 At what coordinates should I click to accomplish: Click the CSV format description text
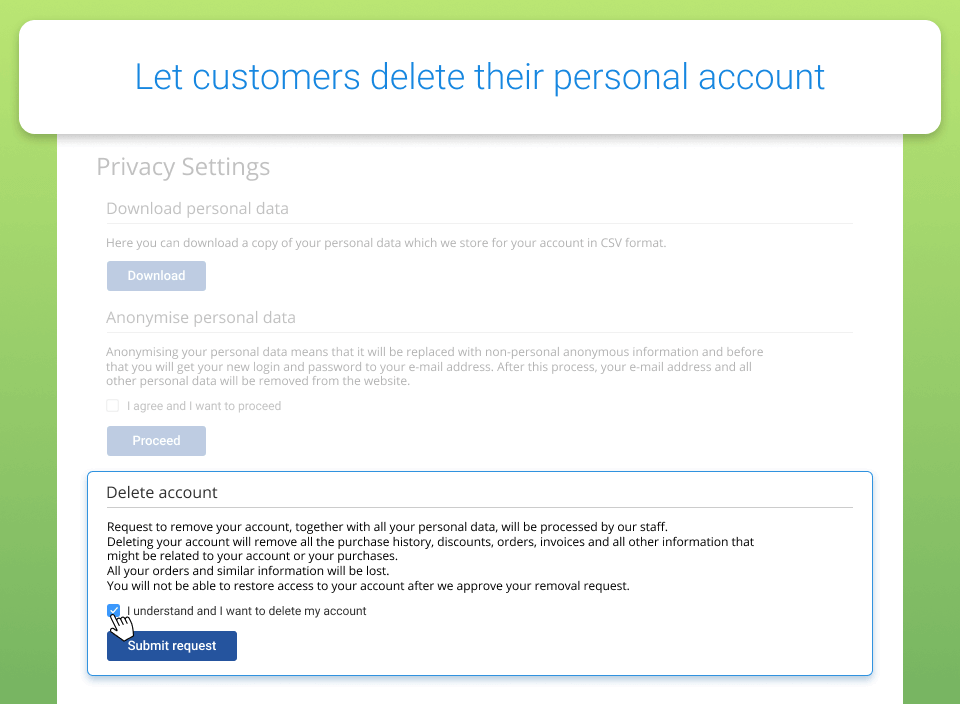[386, 243]
